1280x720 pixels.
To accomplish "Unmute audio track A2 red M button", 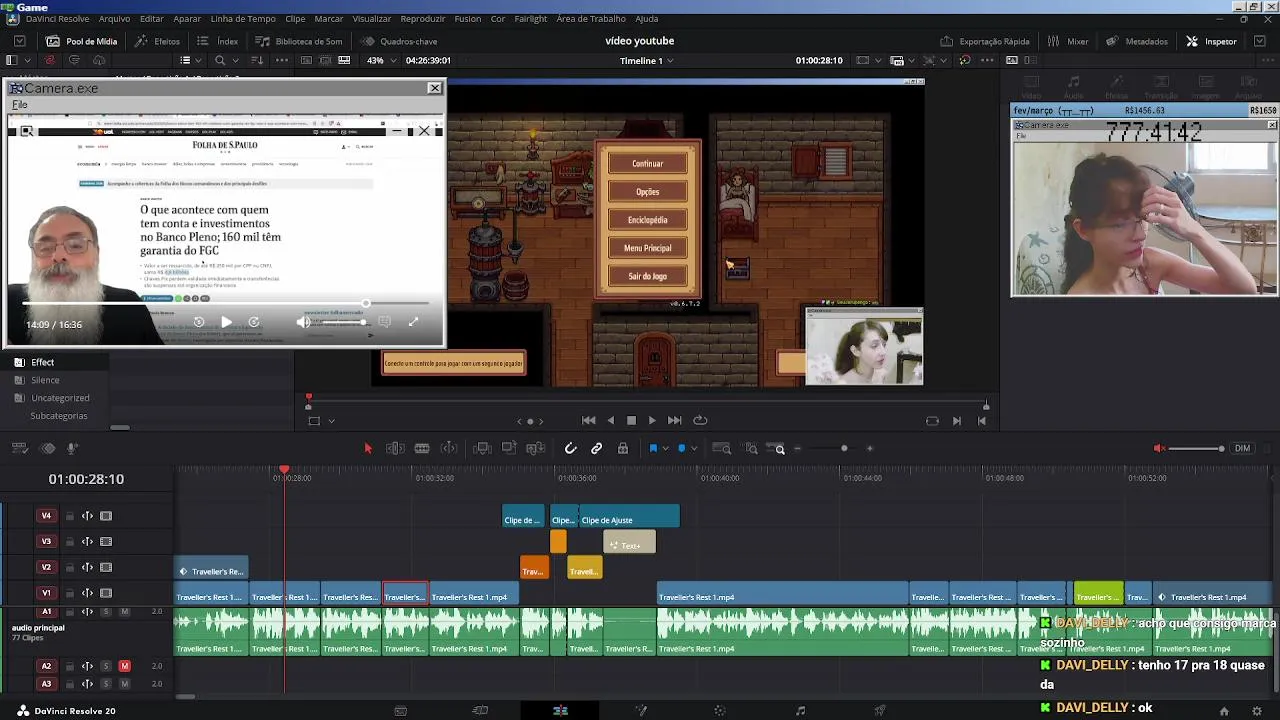I will [124, 666].
